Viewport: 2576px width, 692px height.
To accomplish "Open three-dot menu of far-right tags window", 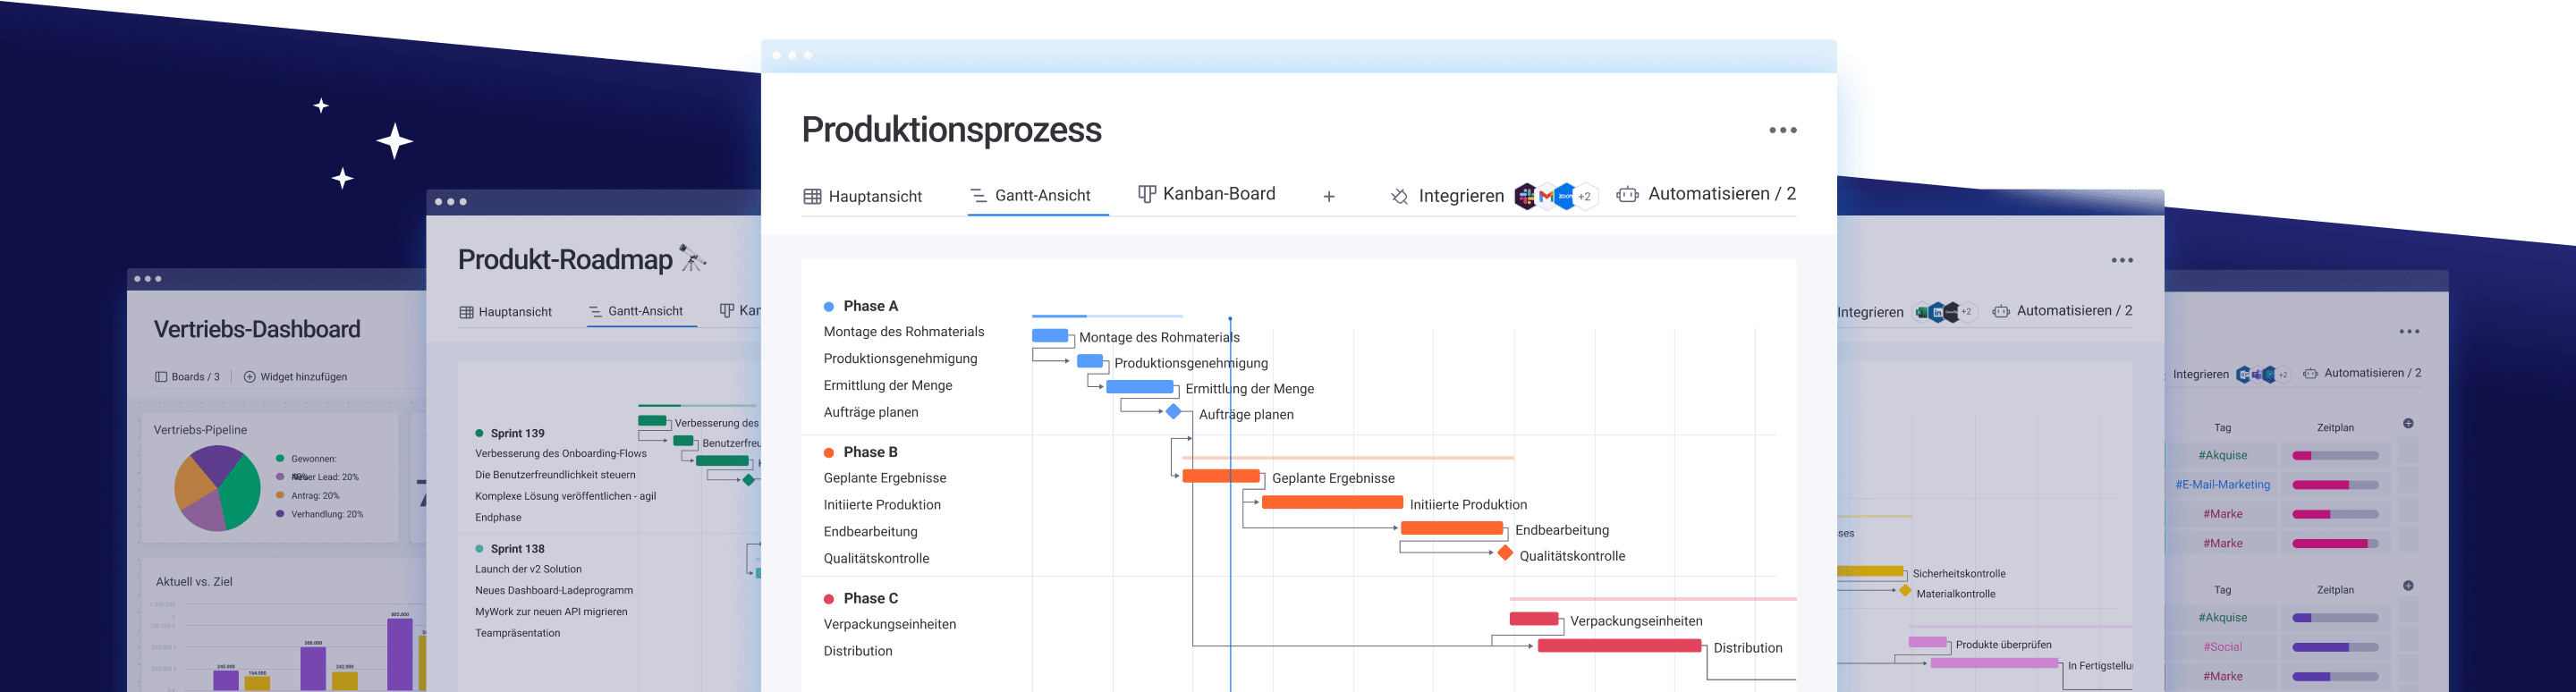I will coord(2409,332).
